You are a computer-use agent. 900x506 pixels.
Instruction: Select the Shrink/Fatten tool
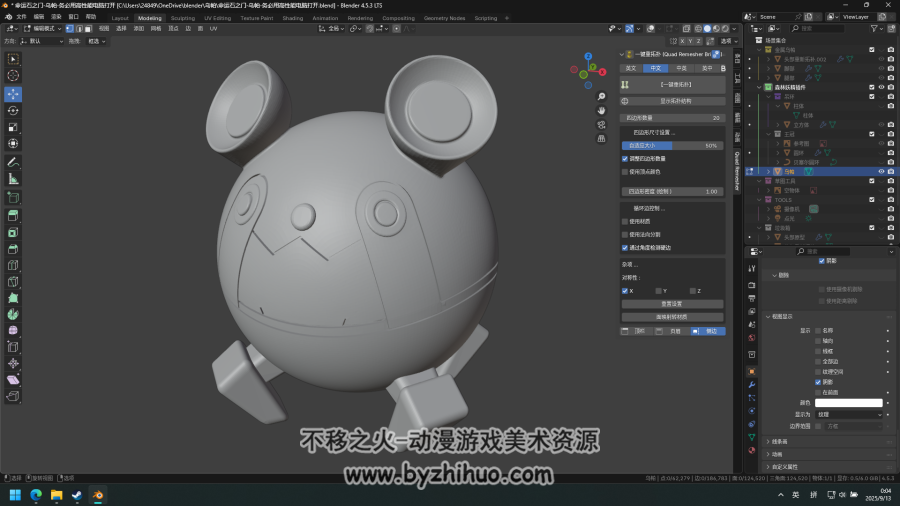pos(13,363)
